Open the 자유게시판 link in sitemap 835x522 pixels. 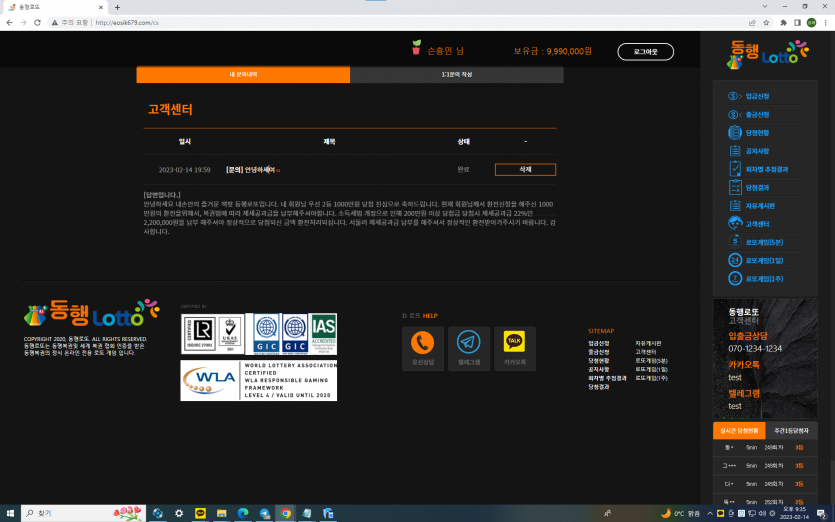[x=648, y=344]
